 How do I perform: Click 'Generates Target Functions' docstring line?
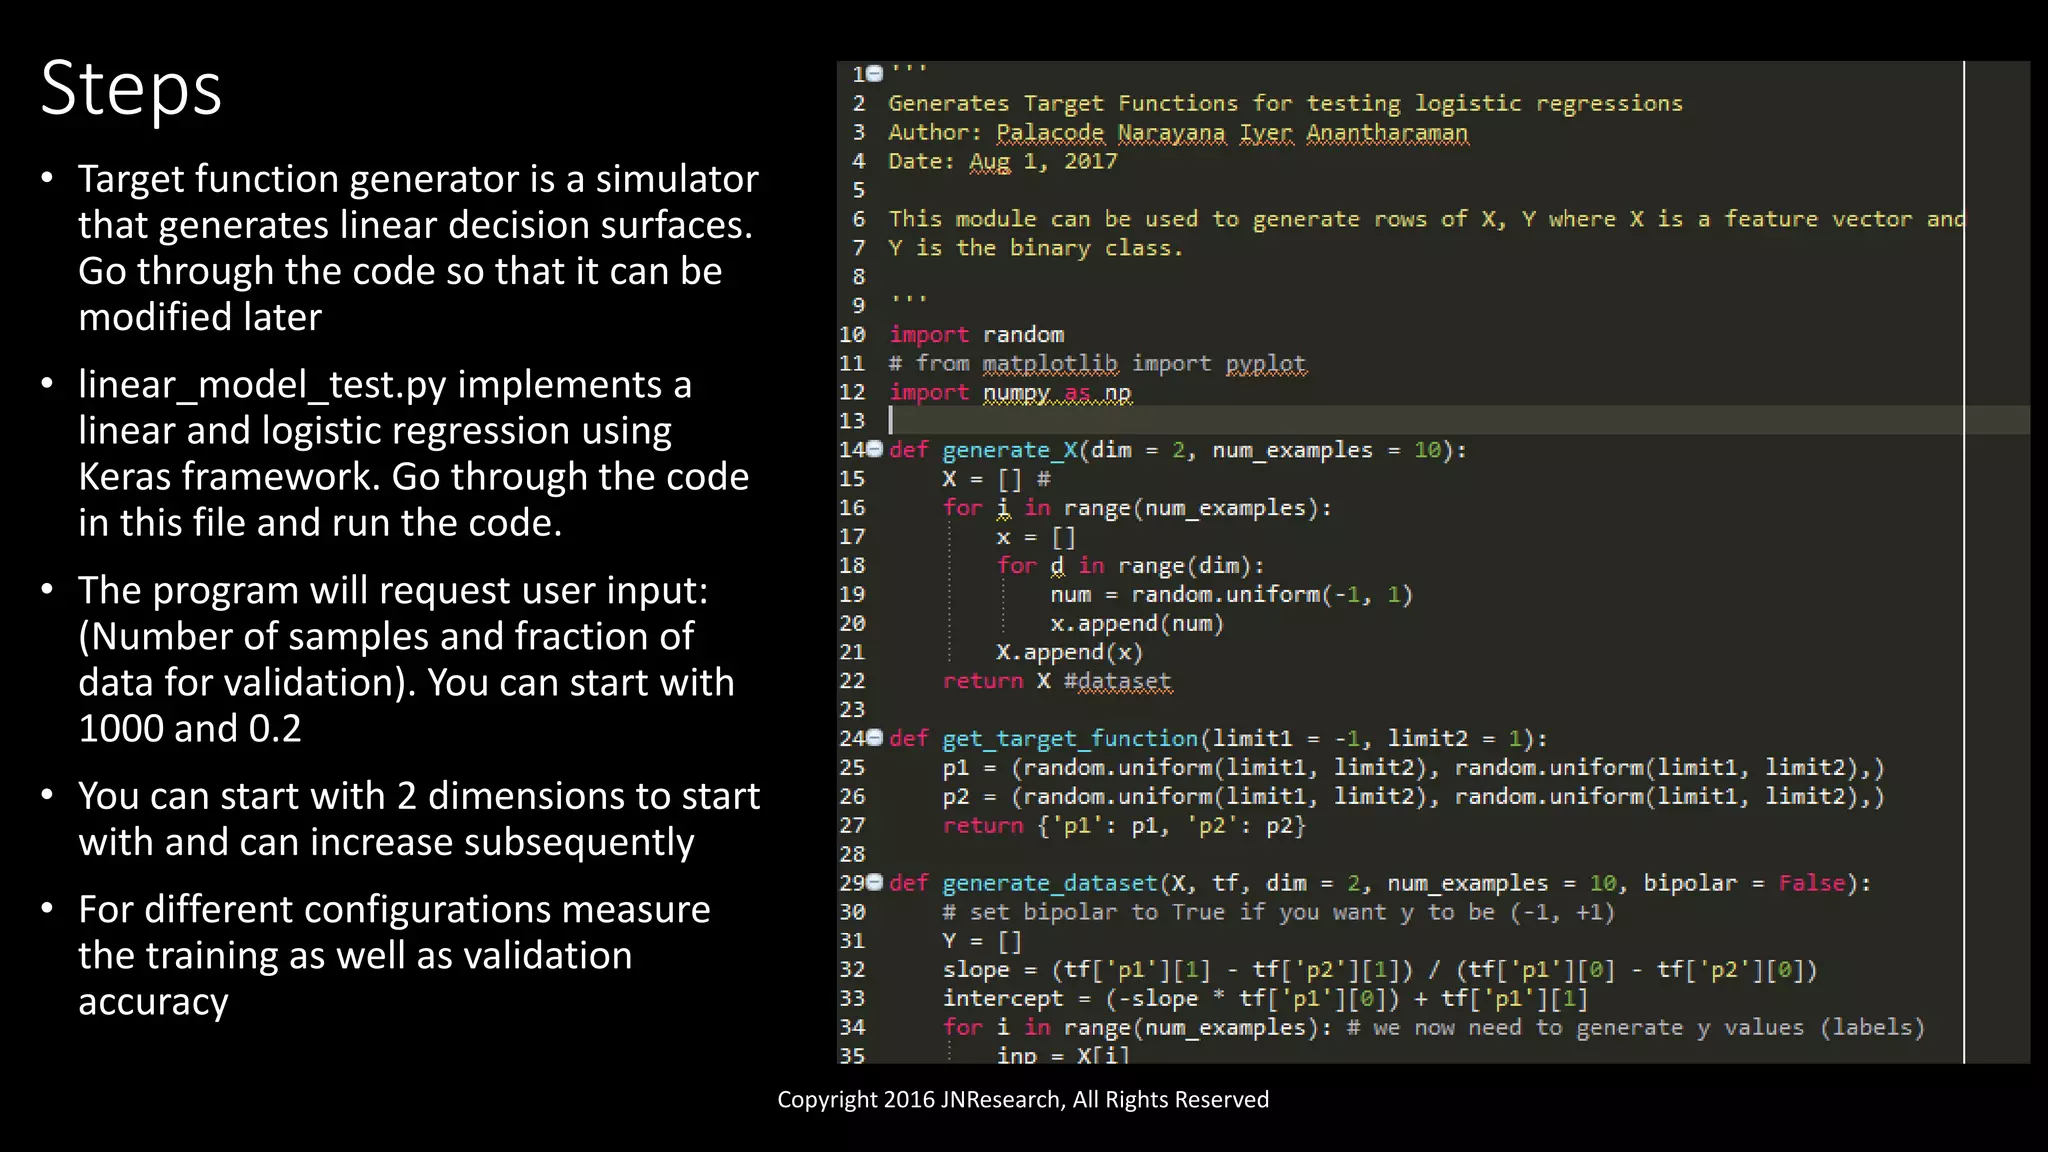[x=1285, y=103]
